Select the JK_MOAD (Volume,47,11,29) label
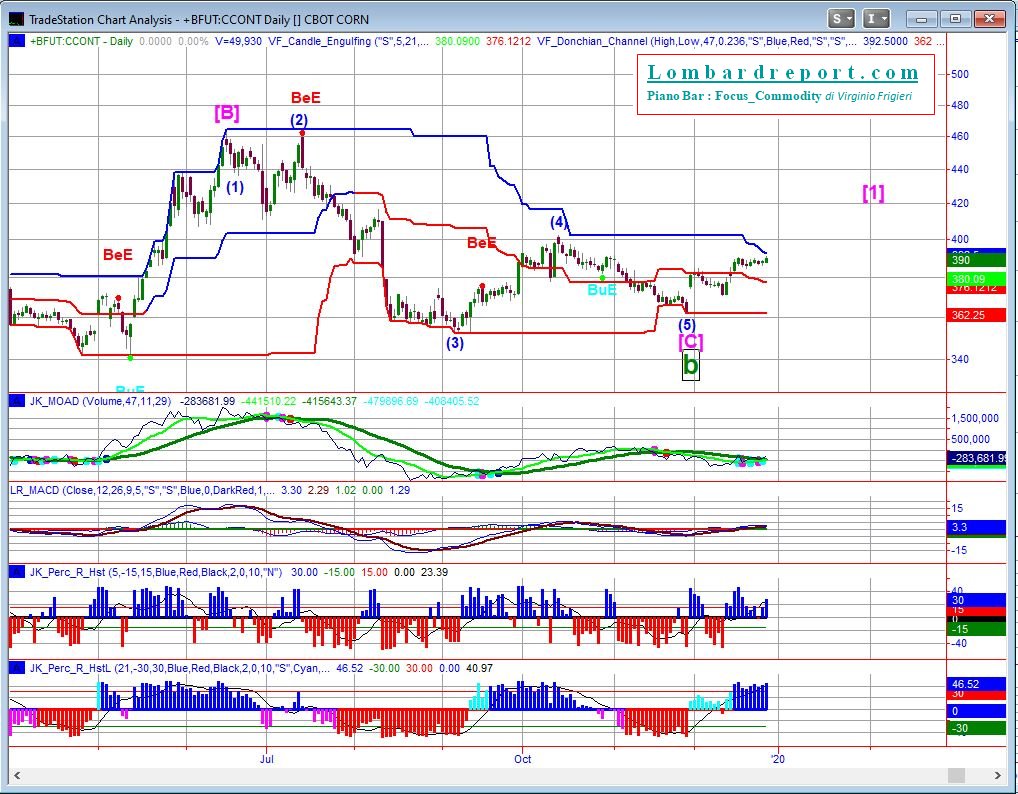This screenshot has height=794, width=1018. point(101,401)
